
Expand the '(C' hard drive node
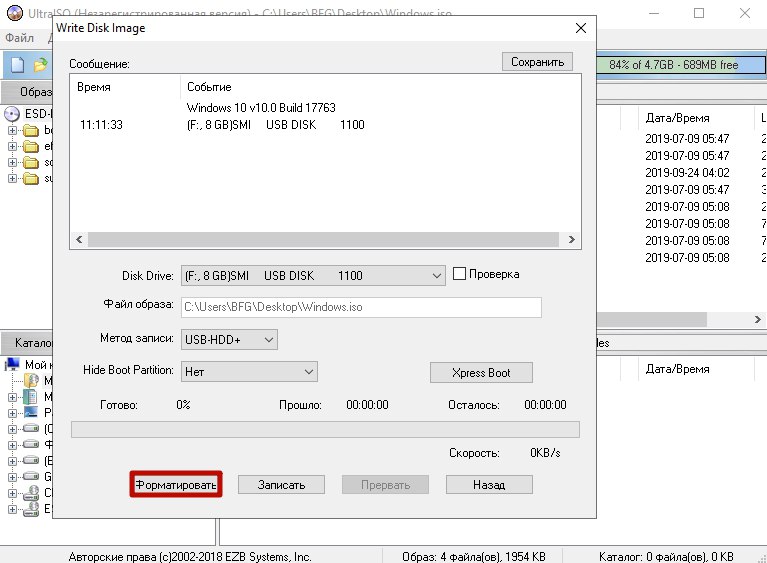pyautogui.click(x=12, y=429)
